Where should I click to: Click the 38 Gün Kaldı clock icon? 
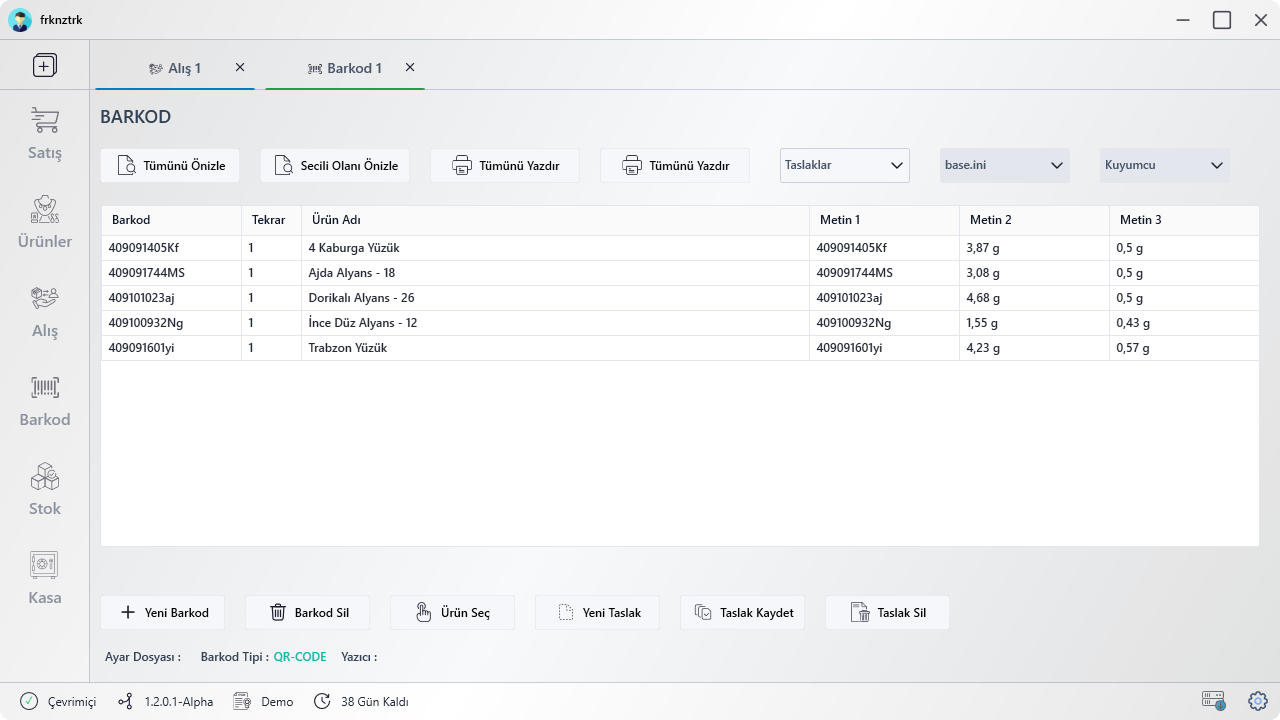pos(322,701)
